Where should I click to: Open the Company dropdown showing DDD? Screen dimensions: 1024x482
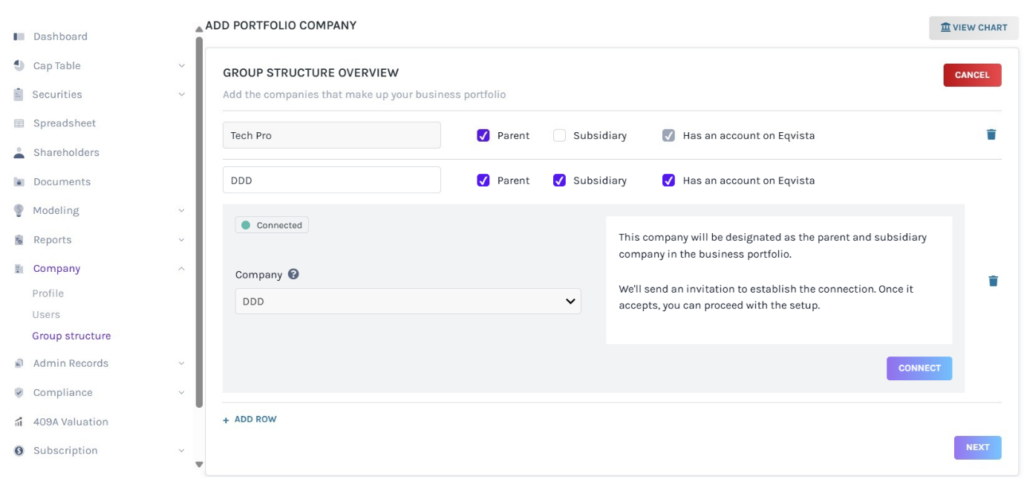coord(407,301)
